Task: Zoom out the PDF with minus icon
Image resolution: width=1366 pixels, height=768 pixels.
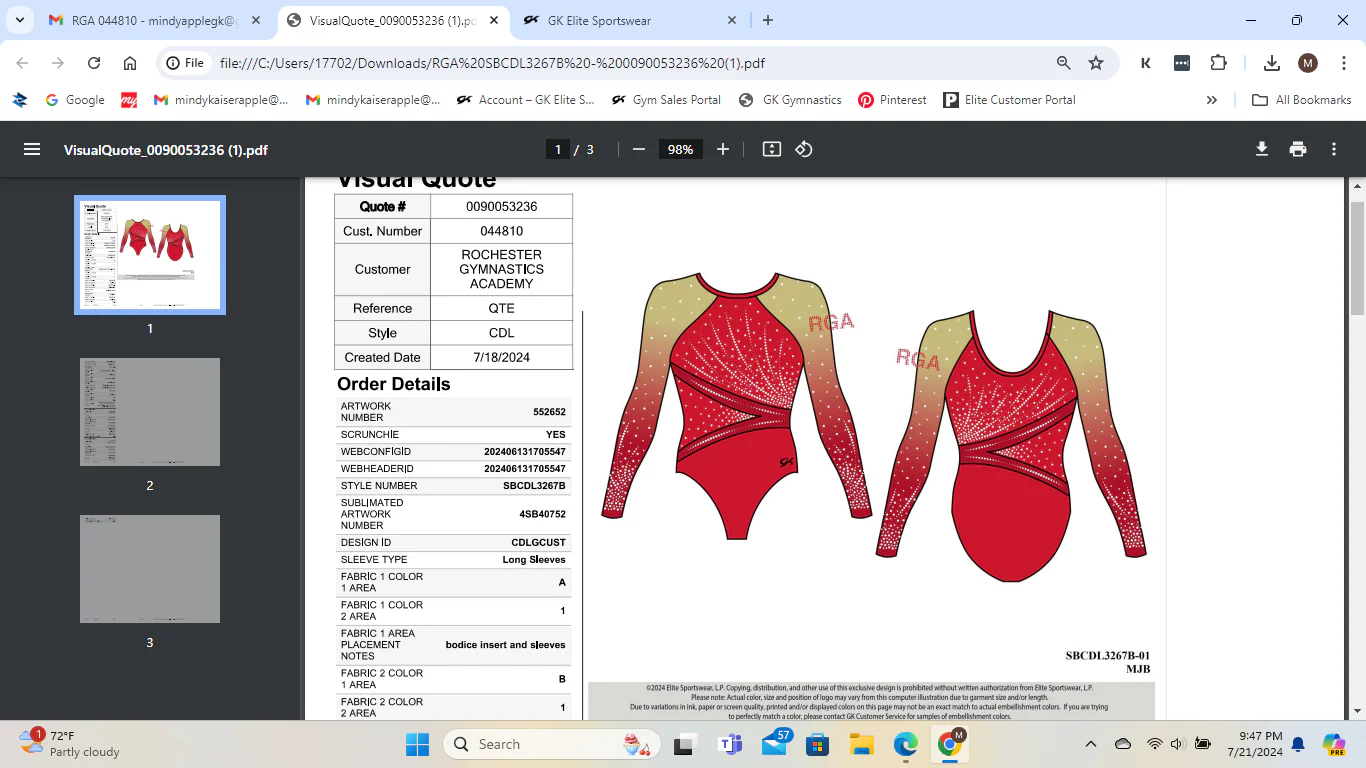Action: tap(639, 149)
